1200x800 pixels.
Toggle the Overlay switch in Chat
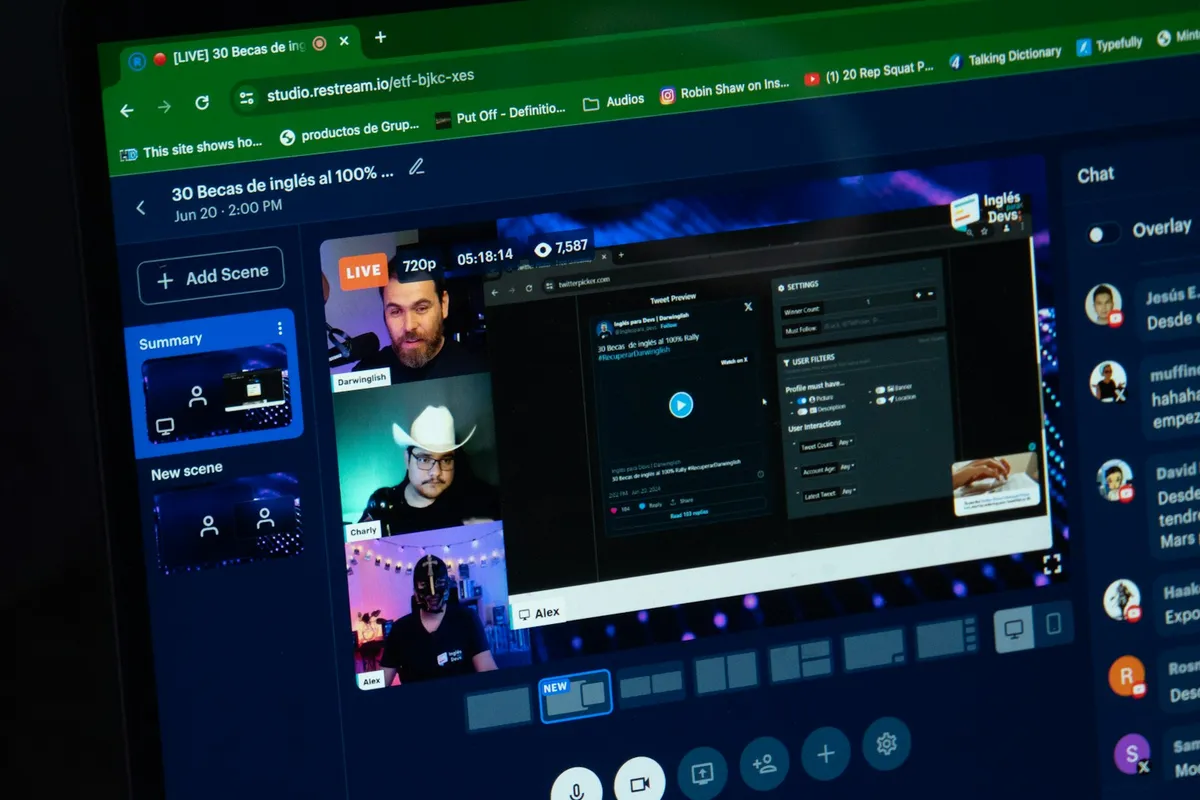pos(1104,233)
